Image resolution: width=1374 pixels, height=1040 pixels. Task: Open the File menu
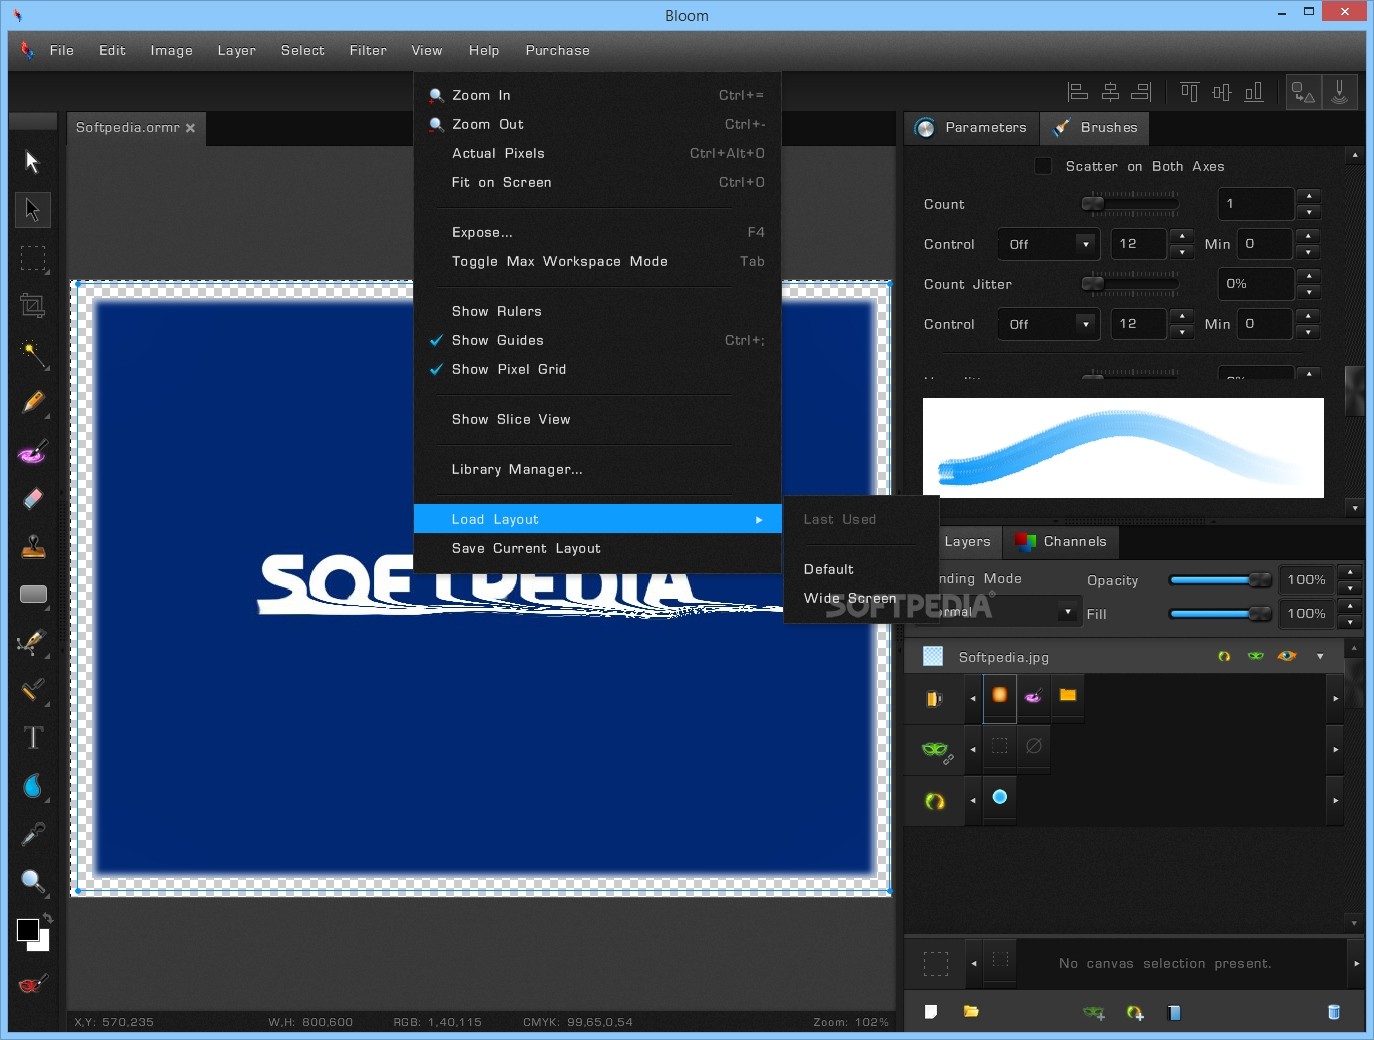point(62,50)
